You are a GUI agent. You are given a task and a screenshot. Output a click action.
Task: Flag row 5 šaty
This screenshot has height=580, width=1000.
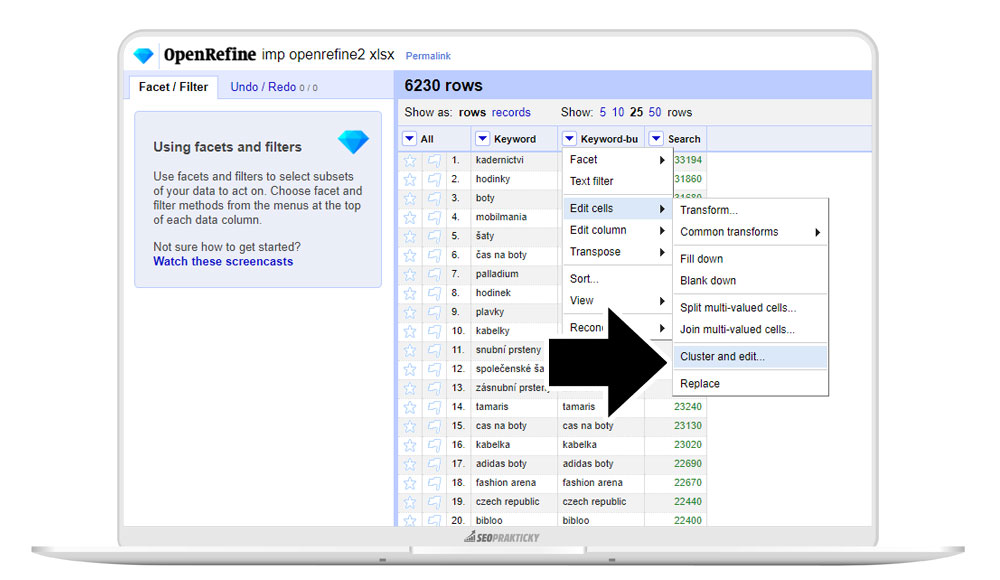[434, 236]
